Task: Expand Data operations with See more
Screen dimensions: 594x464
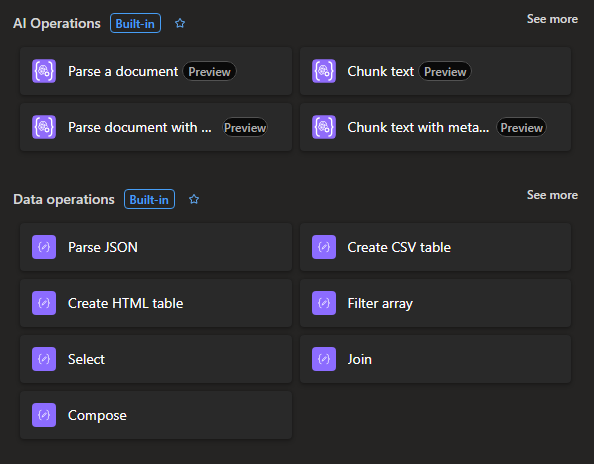Action: pos(552,195)
